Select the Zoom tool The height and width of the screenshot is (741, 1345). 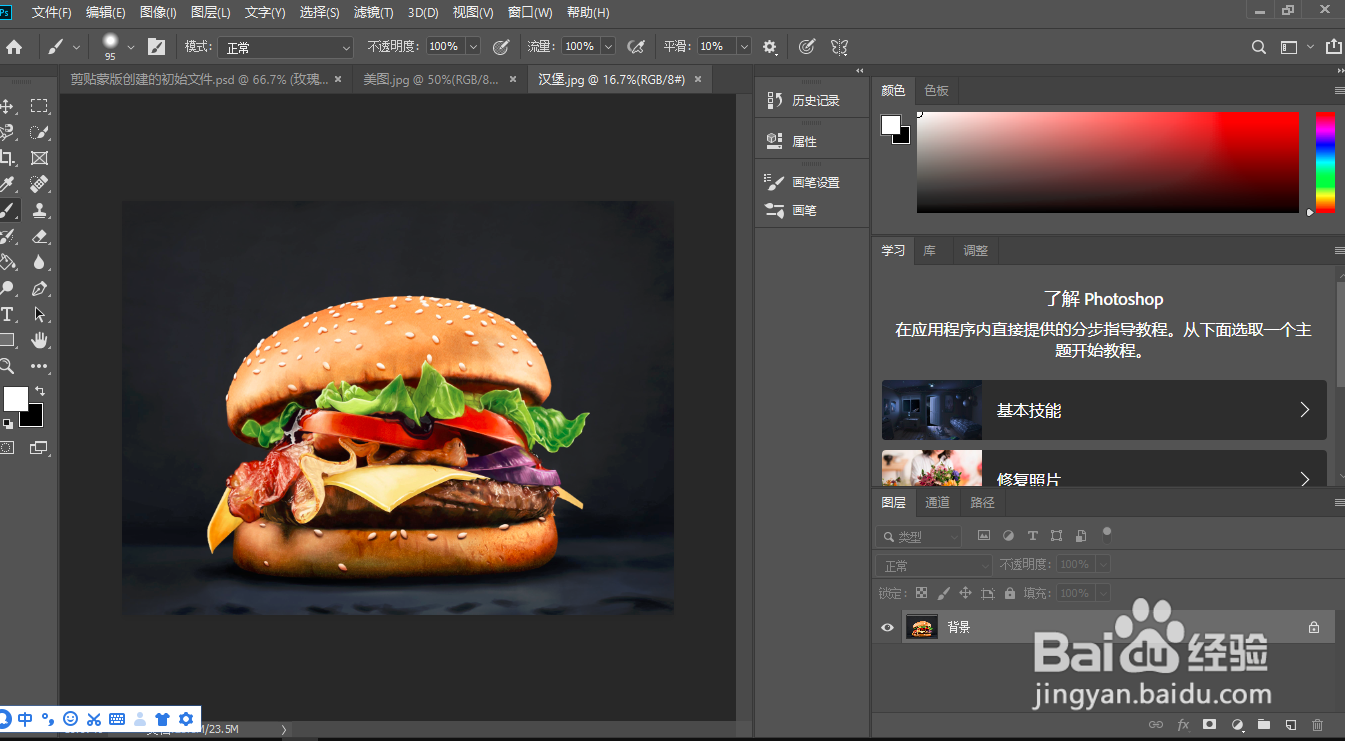(x=7, y=366)
